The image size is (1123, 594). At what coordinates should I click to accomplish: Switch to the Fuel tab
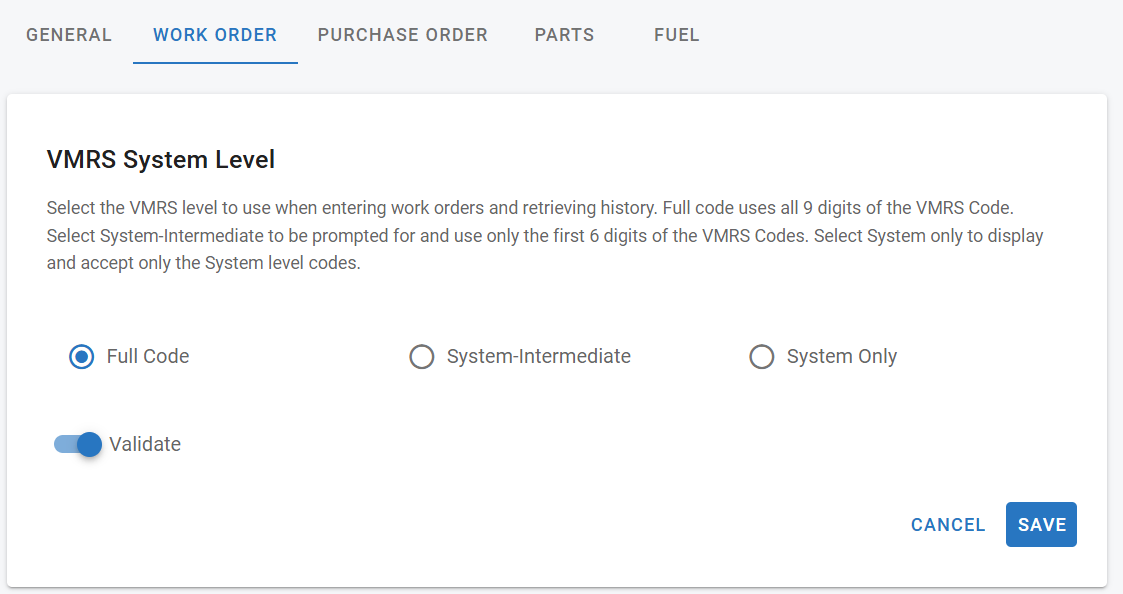coord(676,35)
